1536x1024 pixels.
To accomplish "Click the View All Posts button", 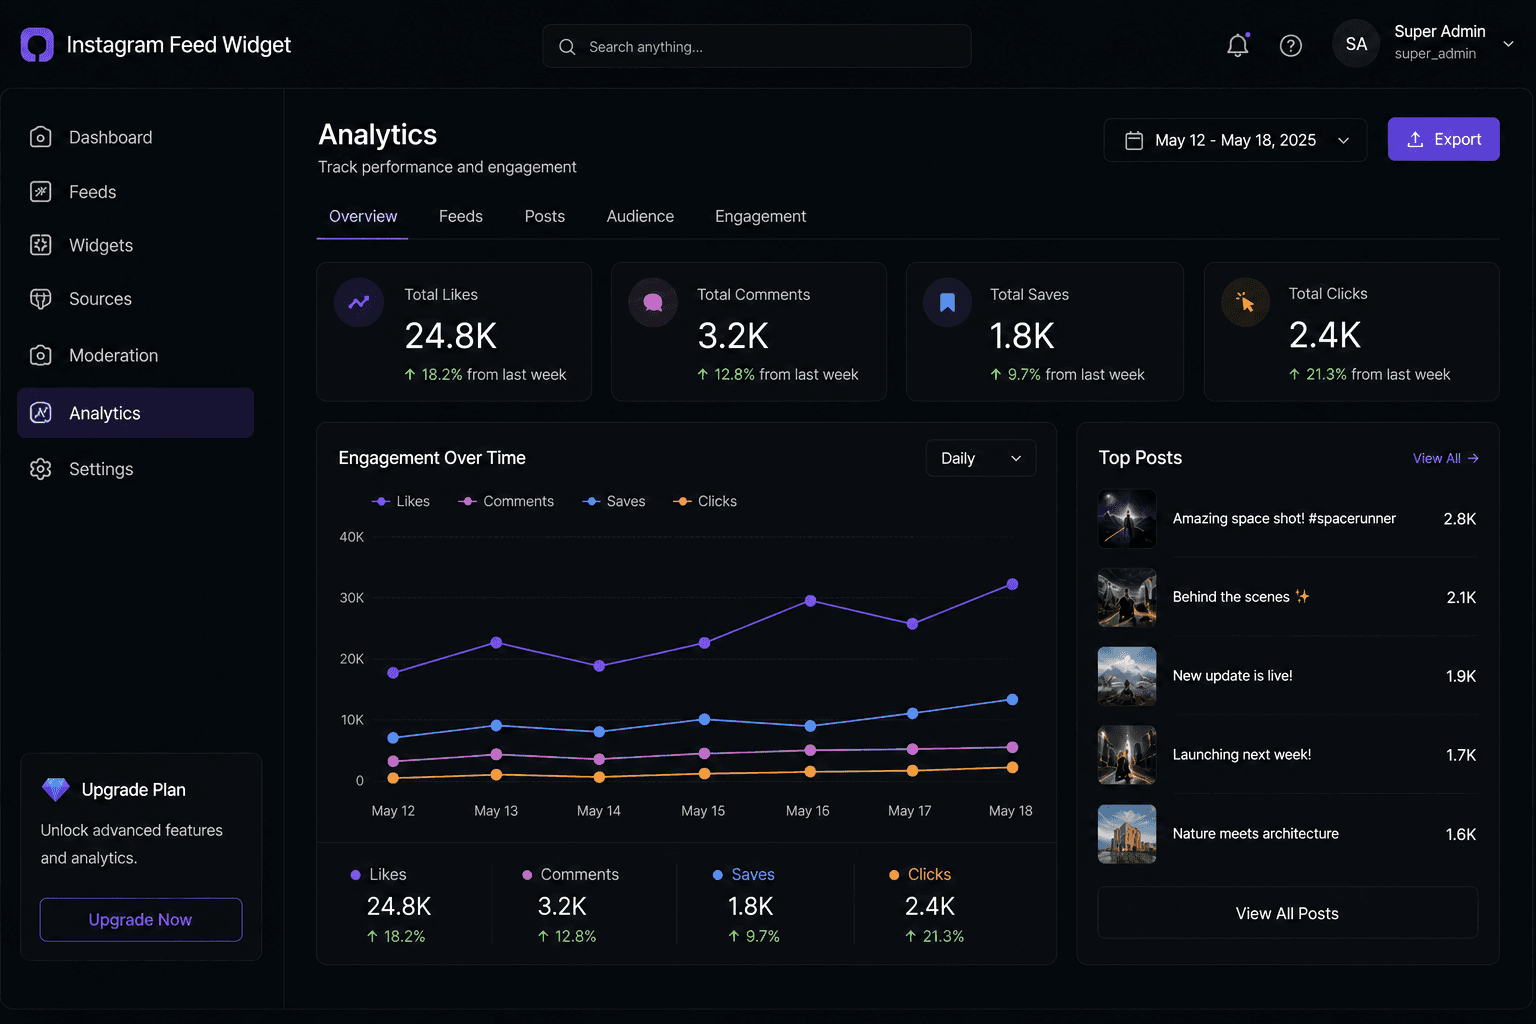I will (1287, 913).
